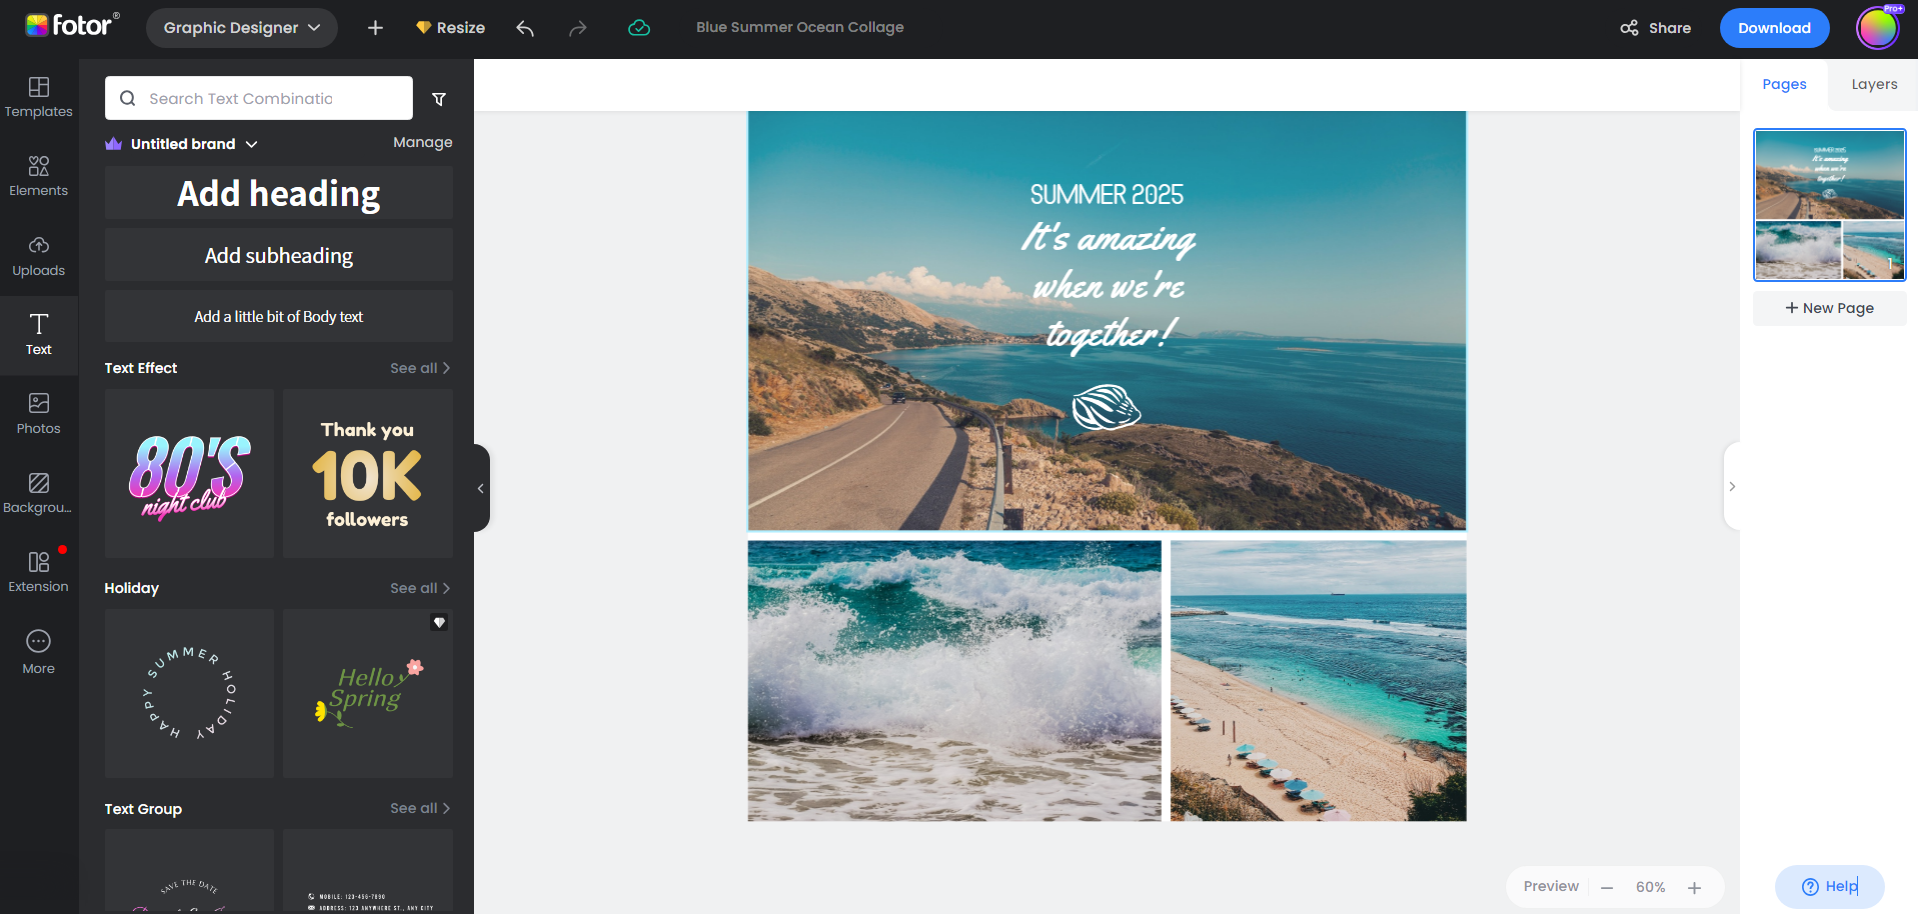Click the plus icon to create new design
This screenshot has height=914, width=1918.
click(x=375, y=28)
